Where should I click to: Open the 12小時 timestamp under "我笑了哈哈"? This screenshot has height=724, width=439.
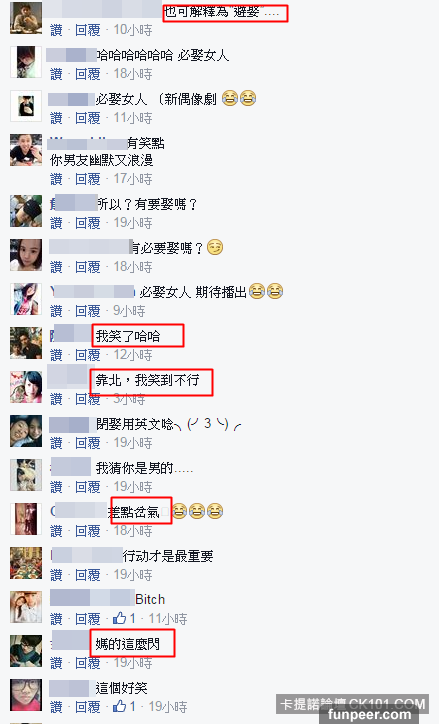(133, 355)
